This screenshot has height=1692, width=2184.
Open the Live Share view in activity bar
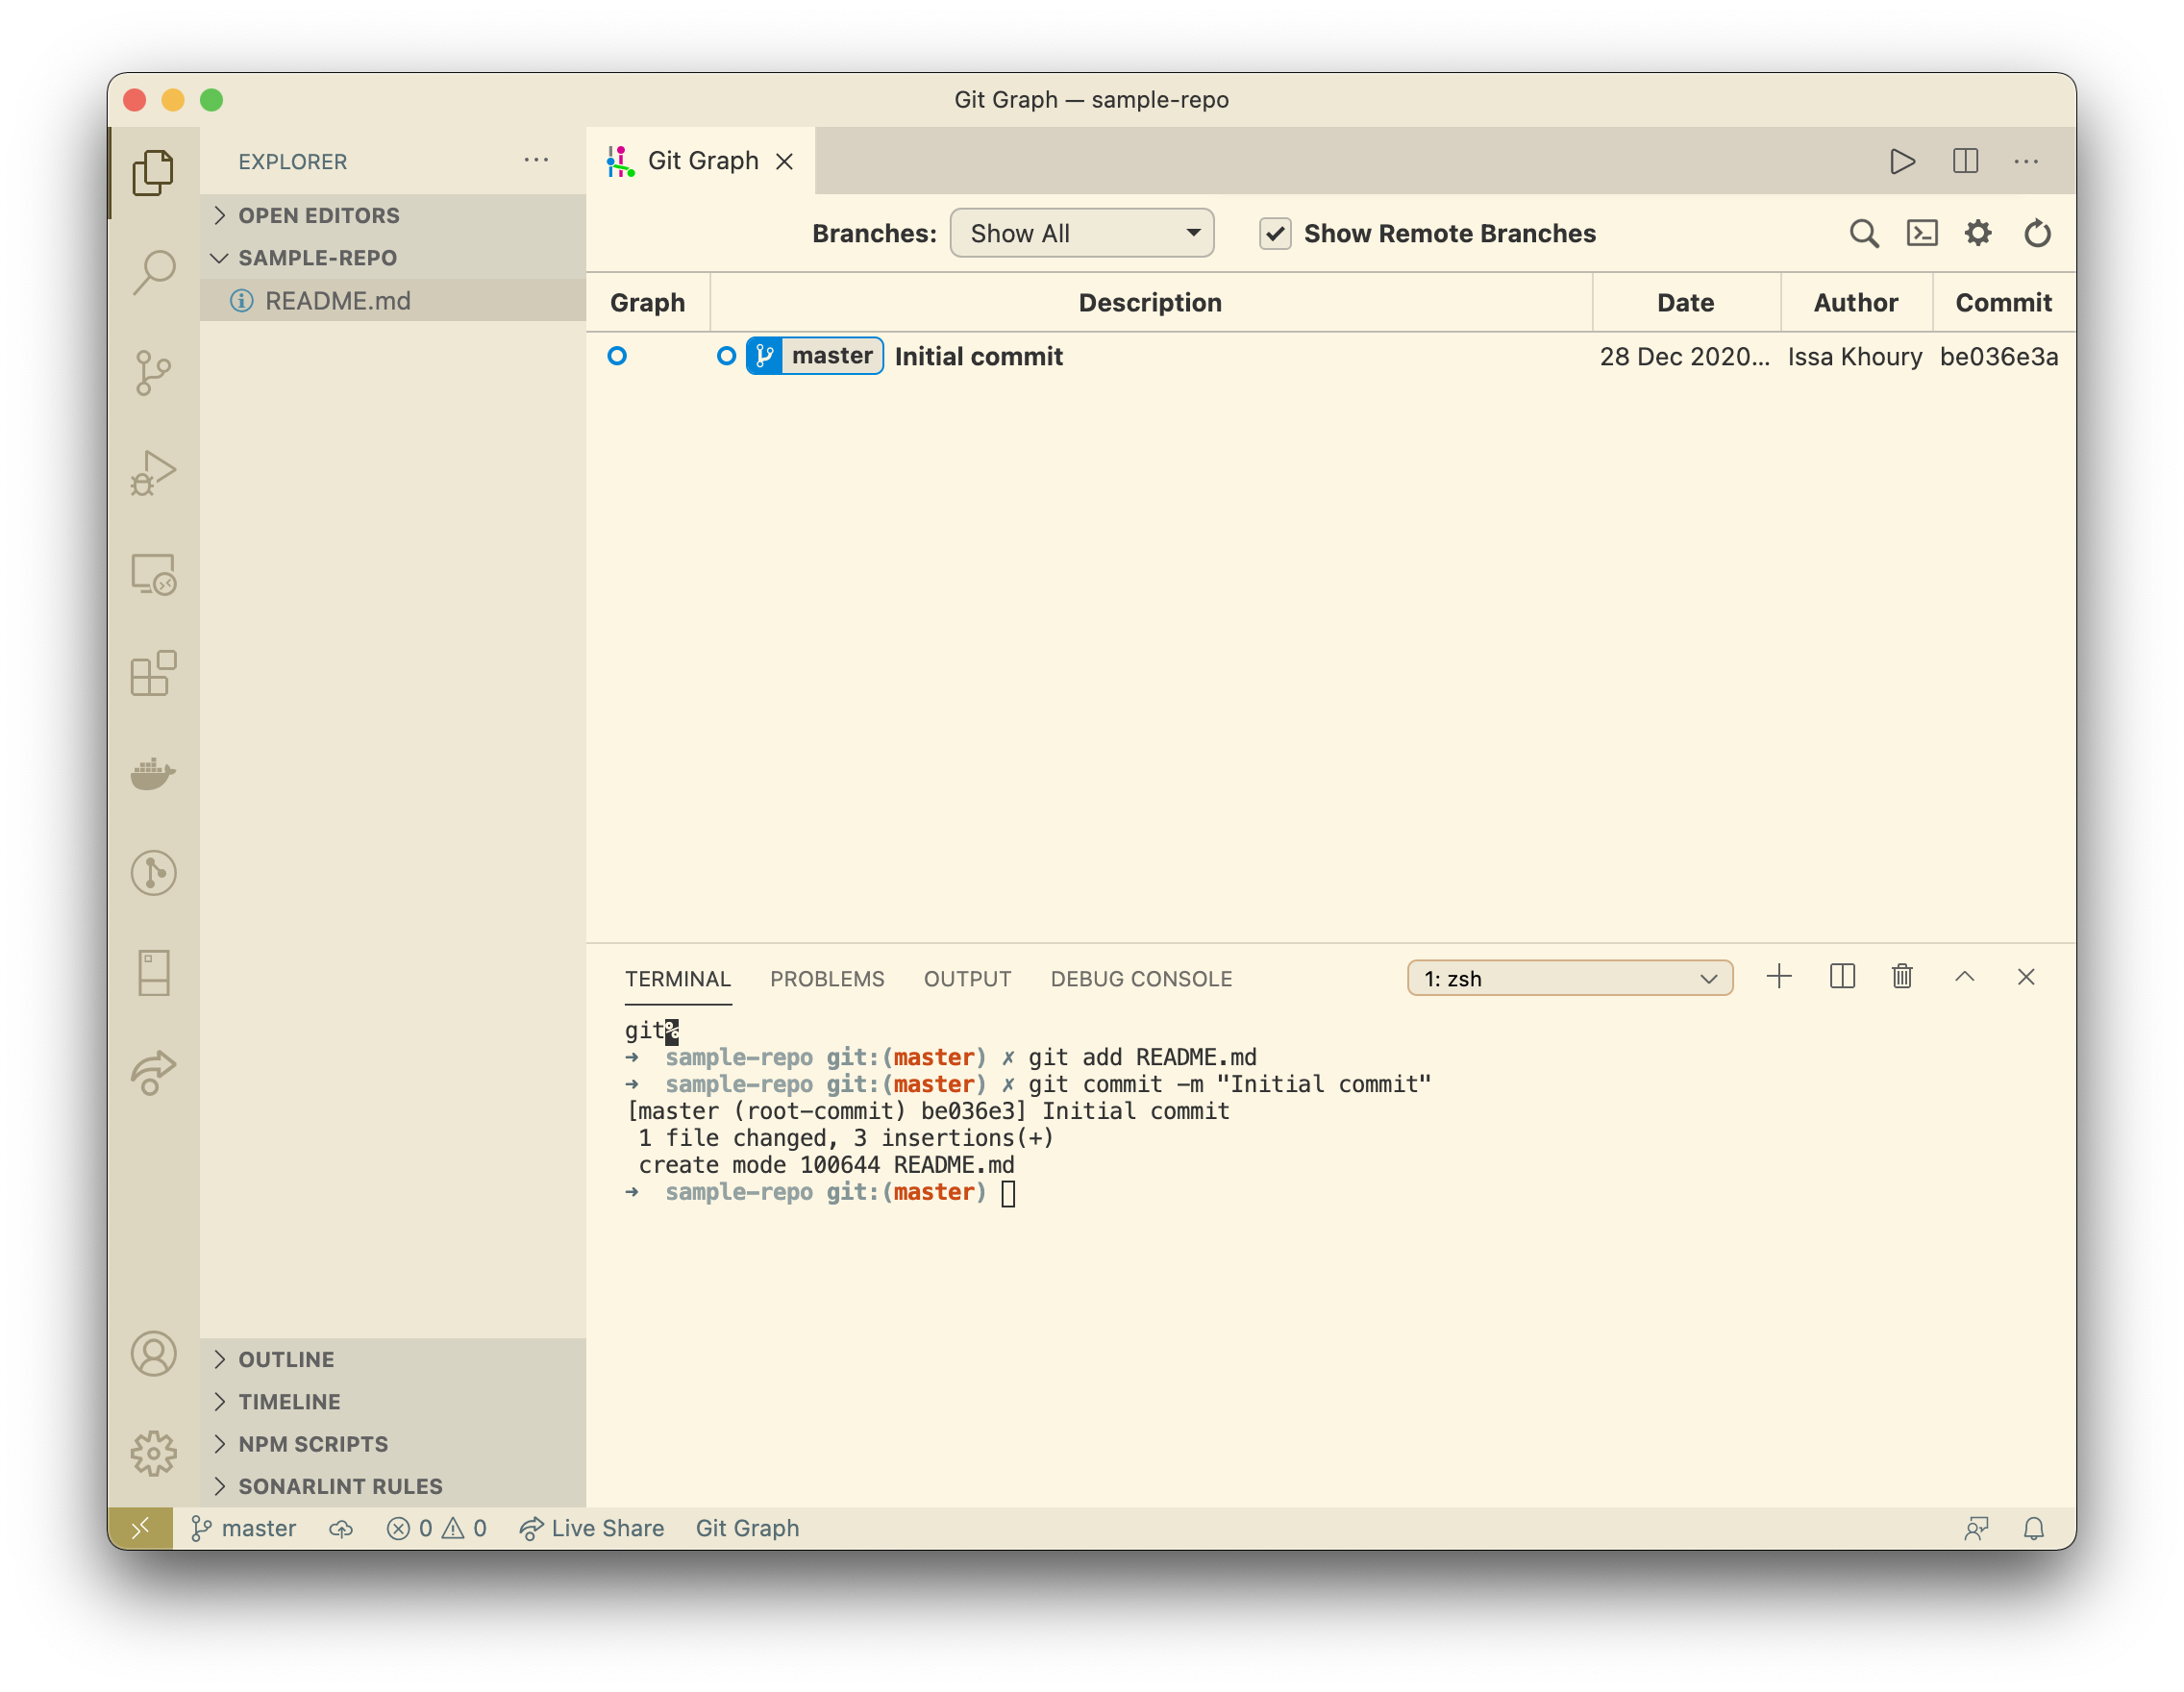(x=153, y=1073)
